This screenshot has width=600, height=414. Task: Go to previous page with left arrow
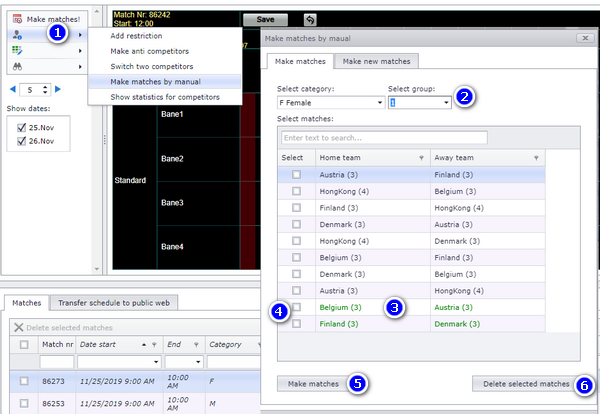coord(13,89)
